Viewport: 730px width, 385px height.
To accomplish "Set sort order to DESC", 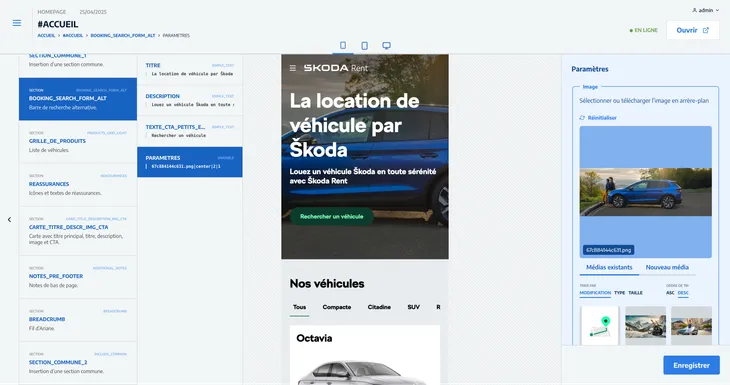I will coord(683,293).
